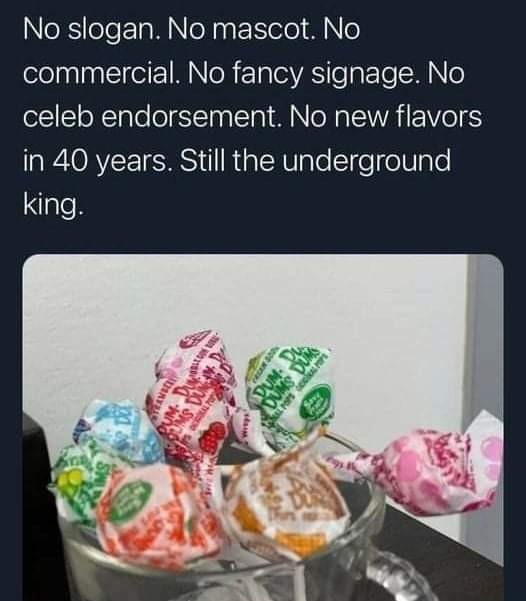The width and height of the screenshot is (526, 601).
Task: Click the word 'king.' in the tweet
Action: coord(53,204)
